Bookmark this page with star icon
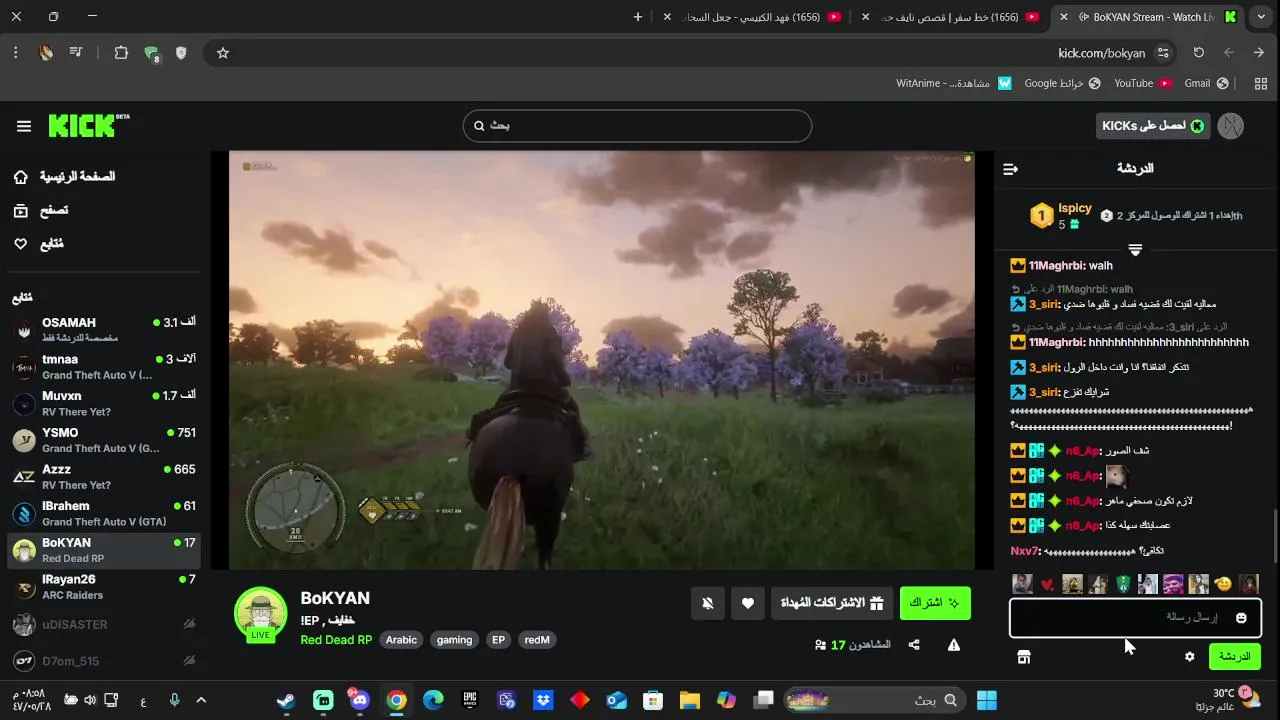 (223, 53)
